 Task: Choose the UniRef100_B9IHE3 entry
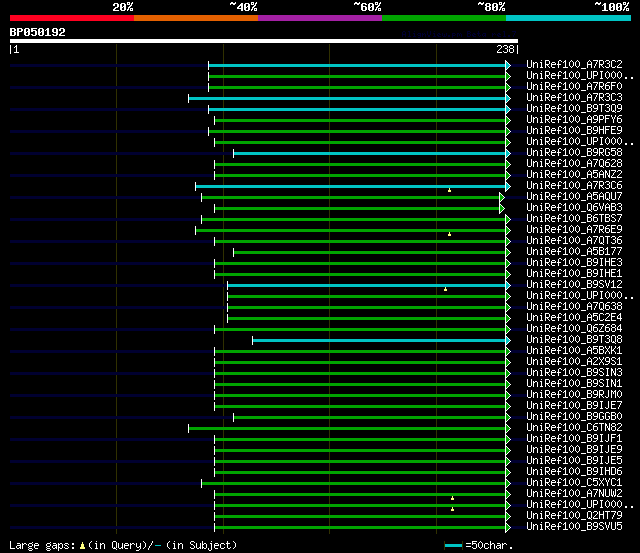pos(574,263)
